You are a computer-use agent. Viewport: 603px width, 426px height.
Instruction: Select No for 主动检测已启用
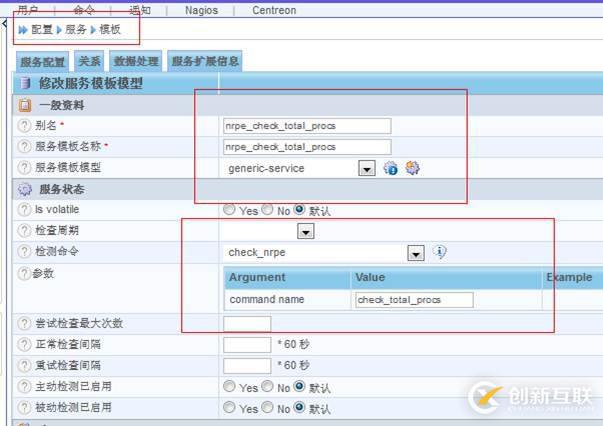[267, 386]
